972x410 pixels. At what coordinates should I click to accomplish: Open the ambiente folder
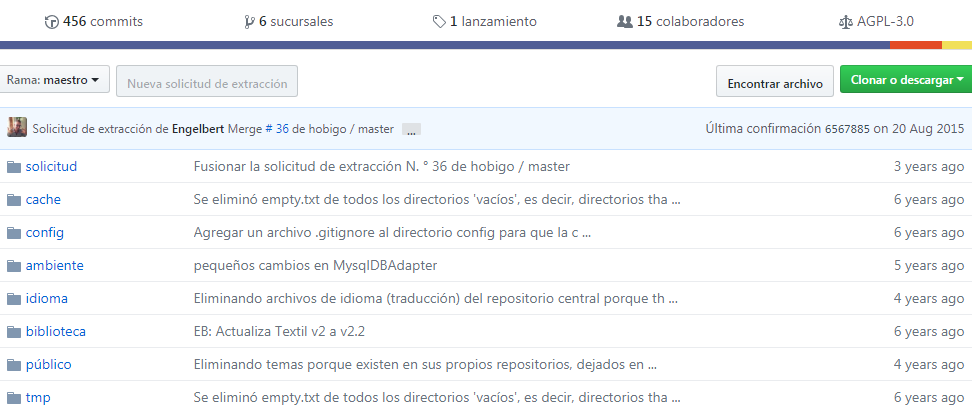(x=55, y=265)
